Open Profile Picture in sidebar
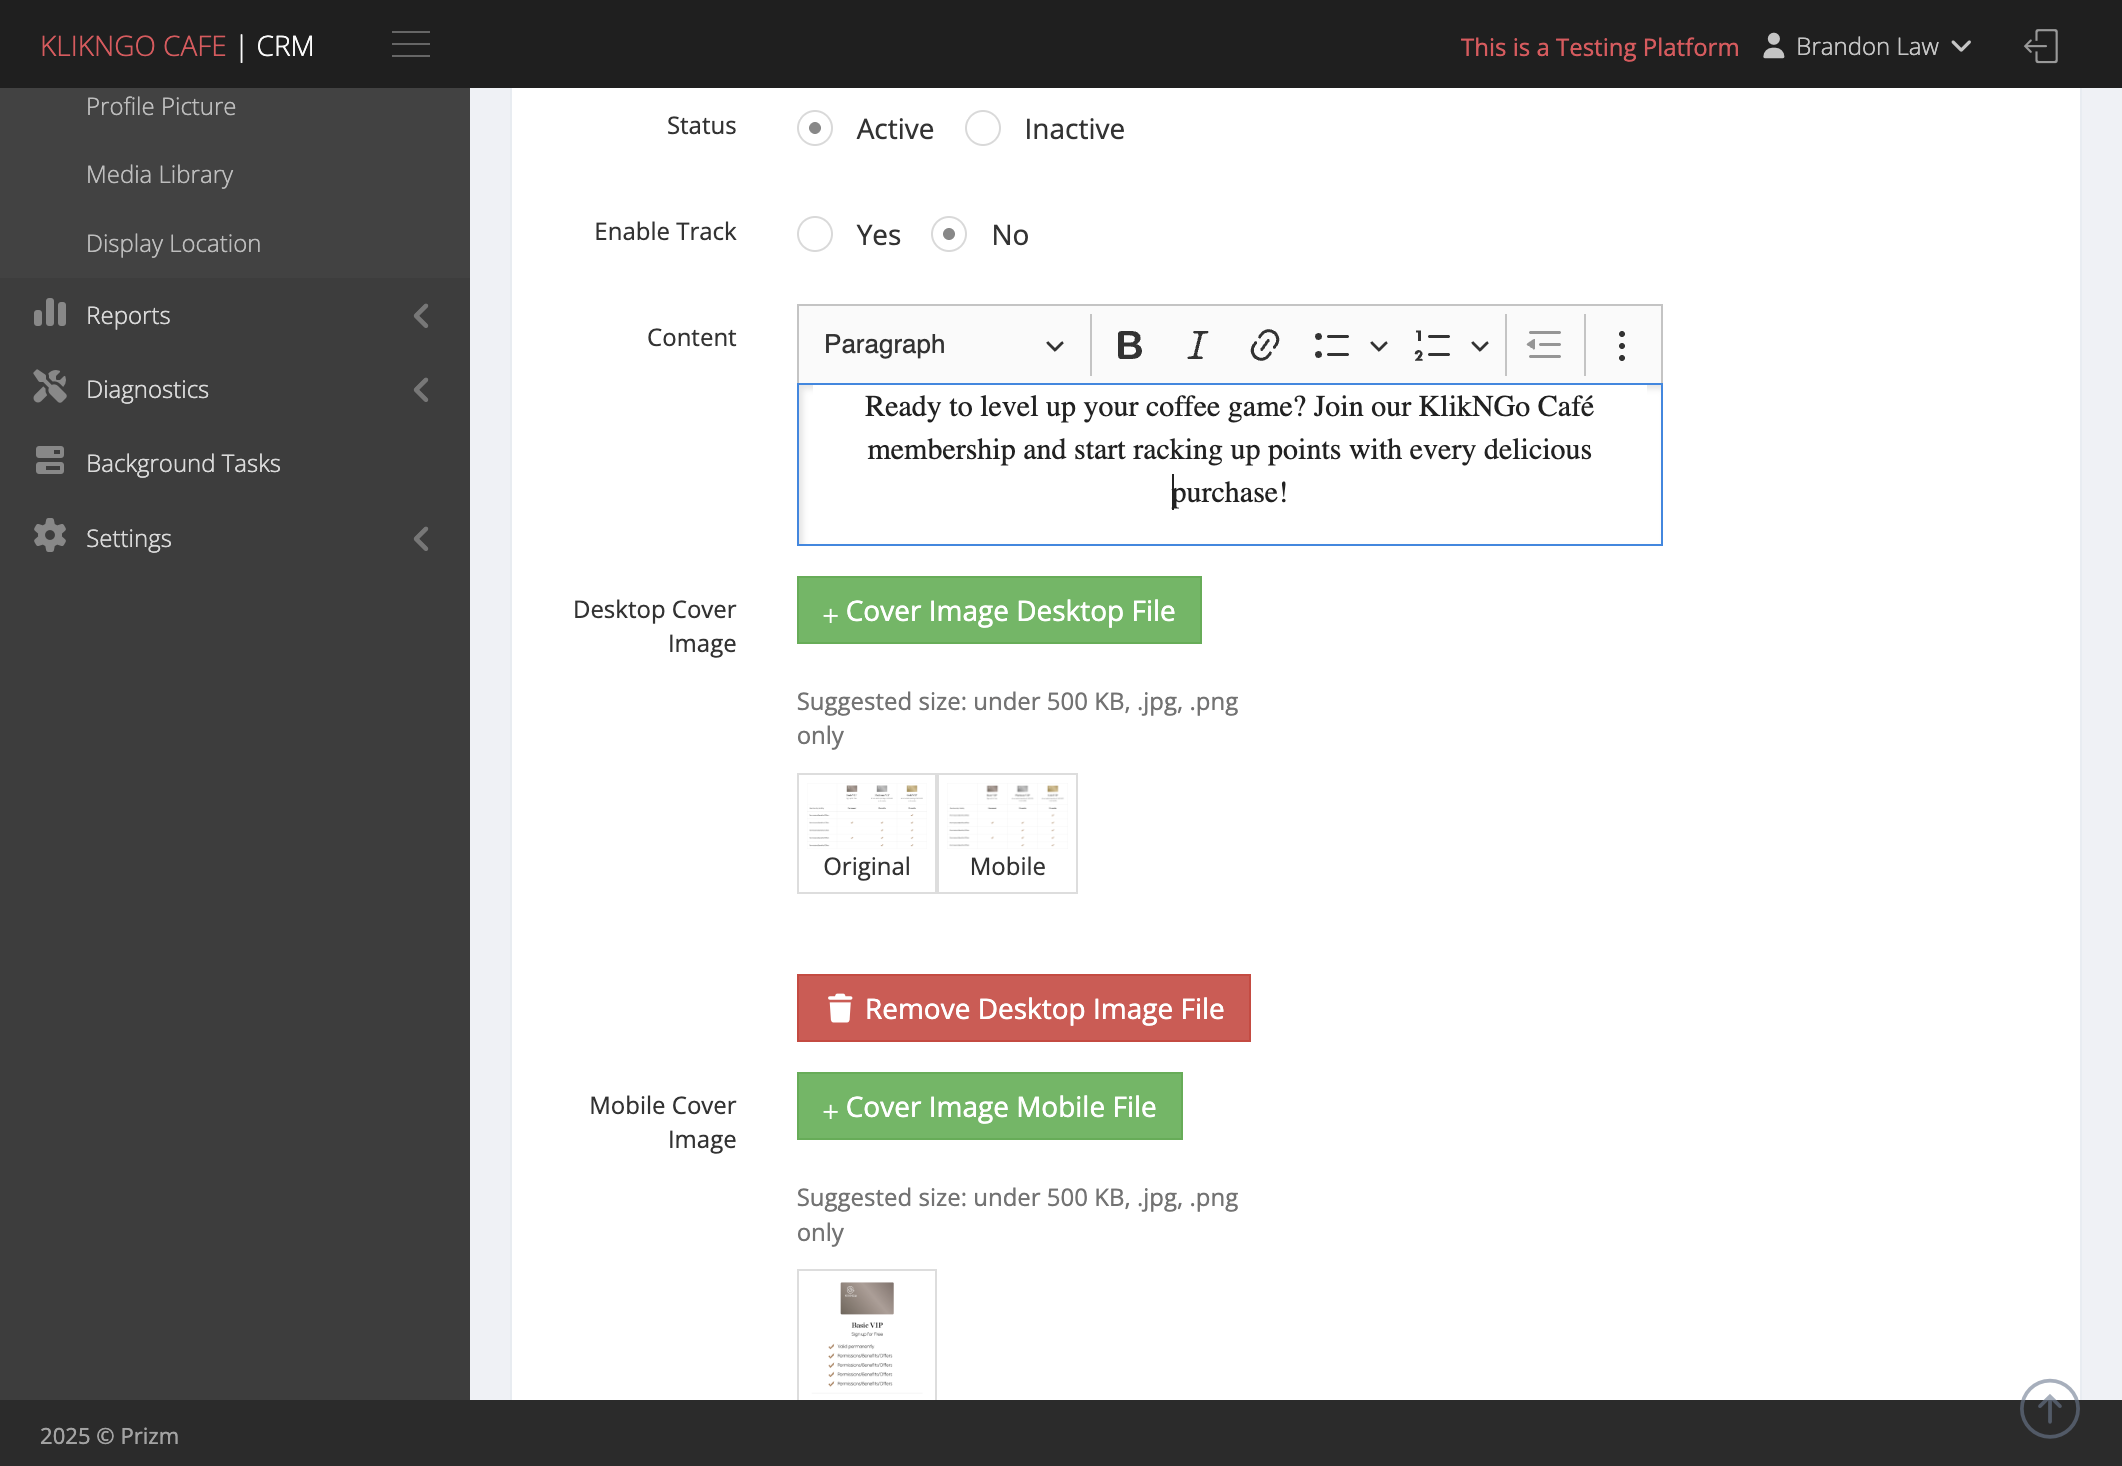This screenshot has height=1466, width=2122. point(161,106)
